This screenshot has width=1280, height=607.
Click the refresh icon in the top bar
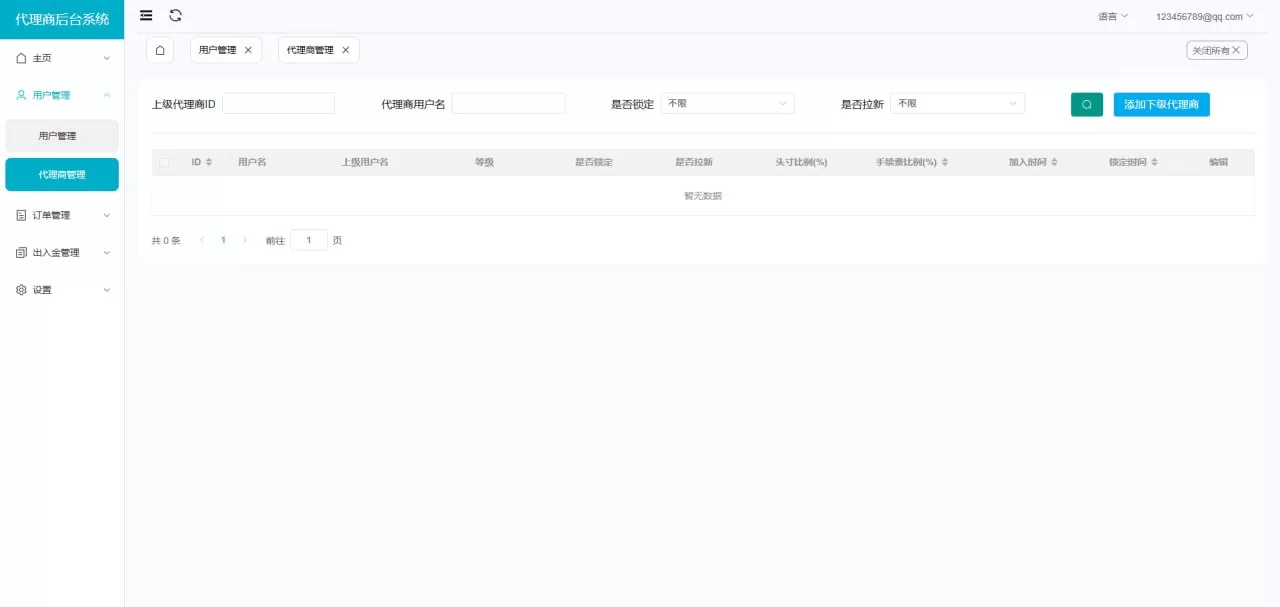176,15
